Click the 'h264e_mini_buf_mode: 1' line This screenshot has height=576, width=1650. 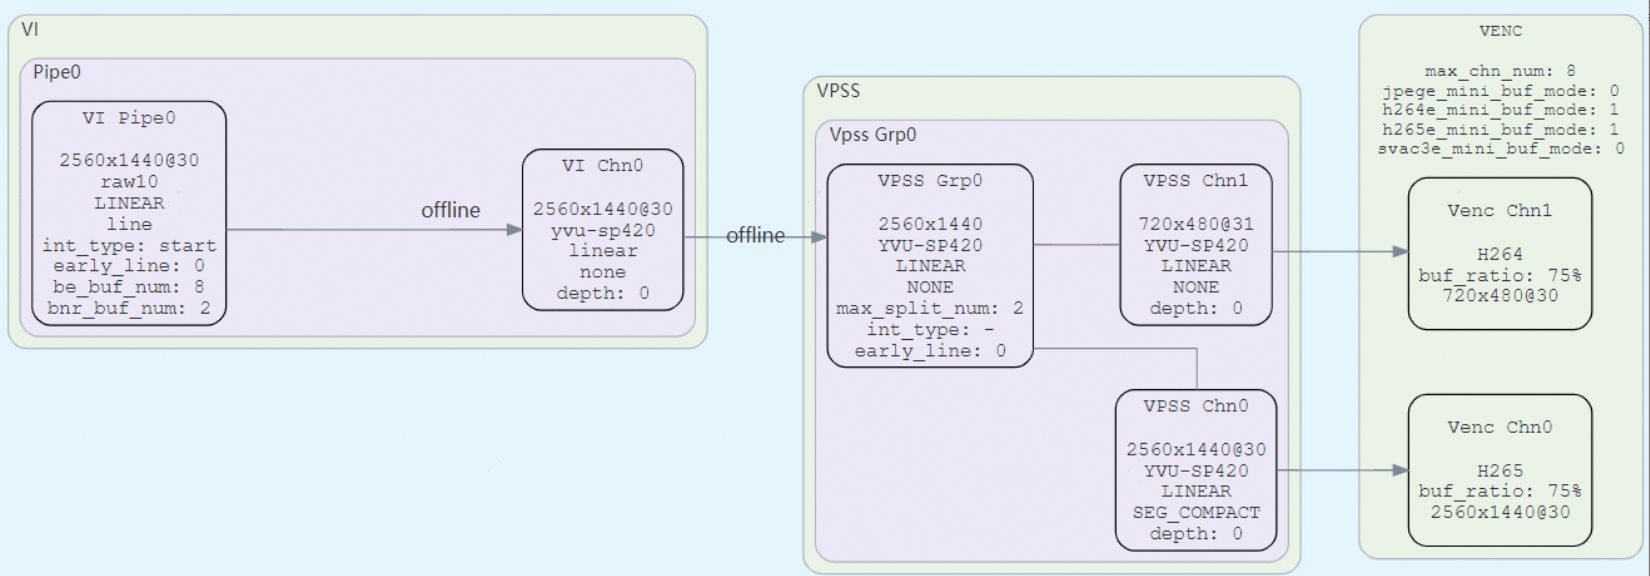point(1500,110)
